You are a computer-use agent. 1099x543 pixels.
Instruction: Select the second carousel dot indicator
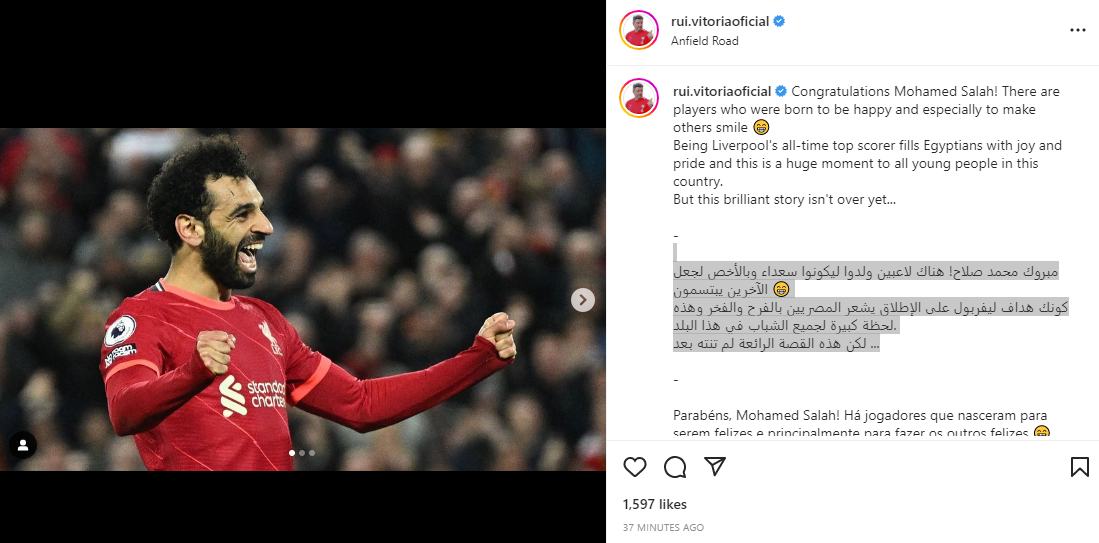click(302, 453)
